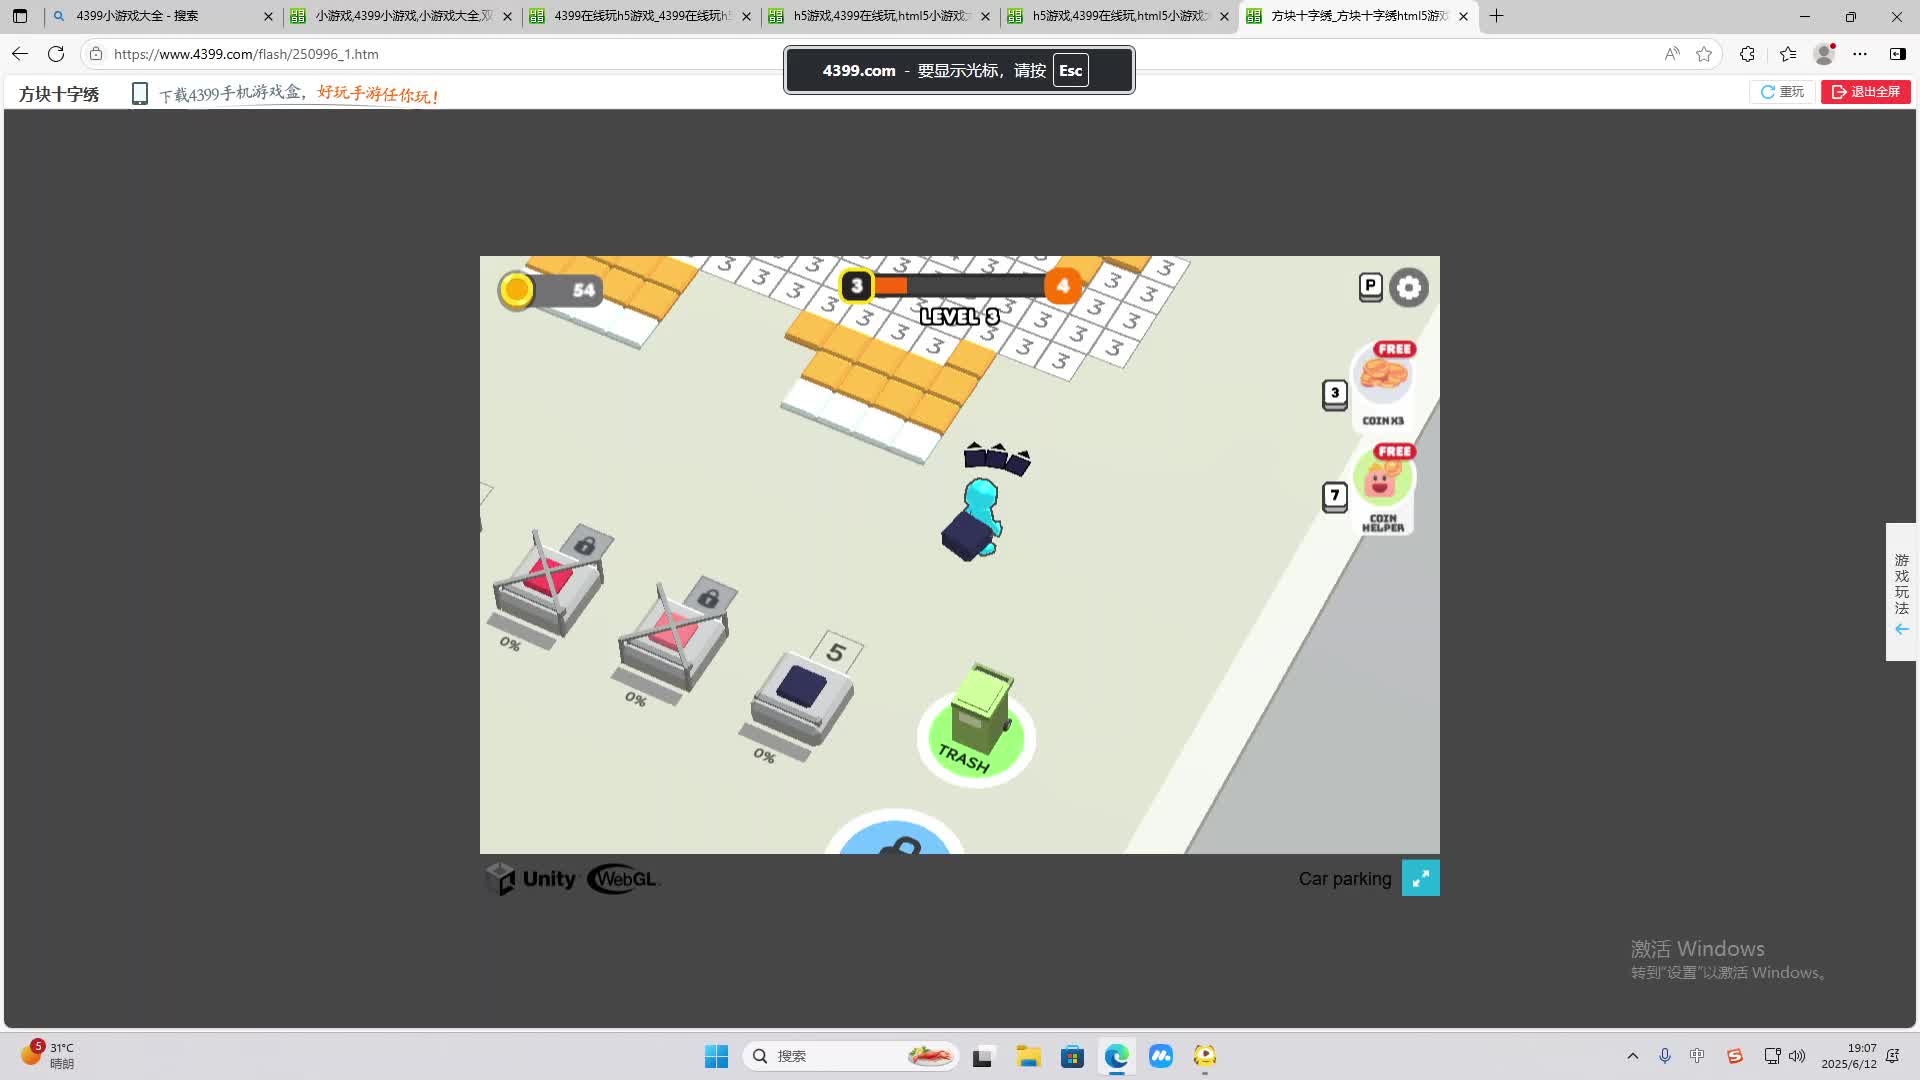Click the 重玩 replay button
Viewport: 1920px width, 1080px height.
pos(1782,92)
